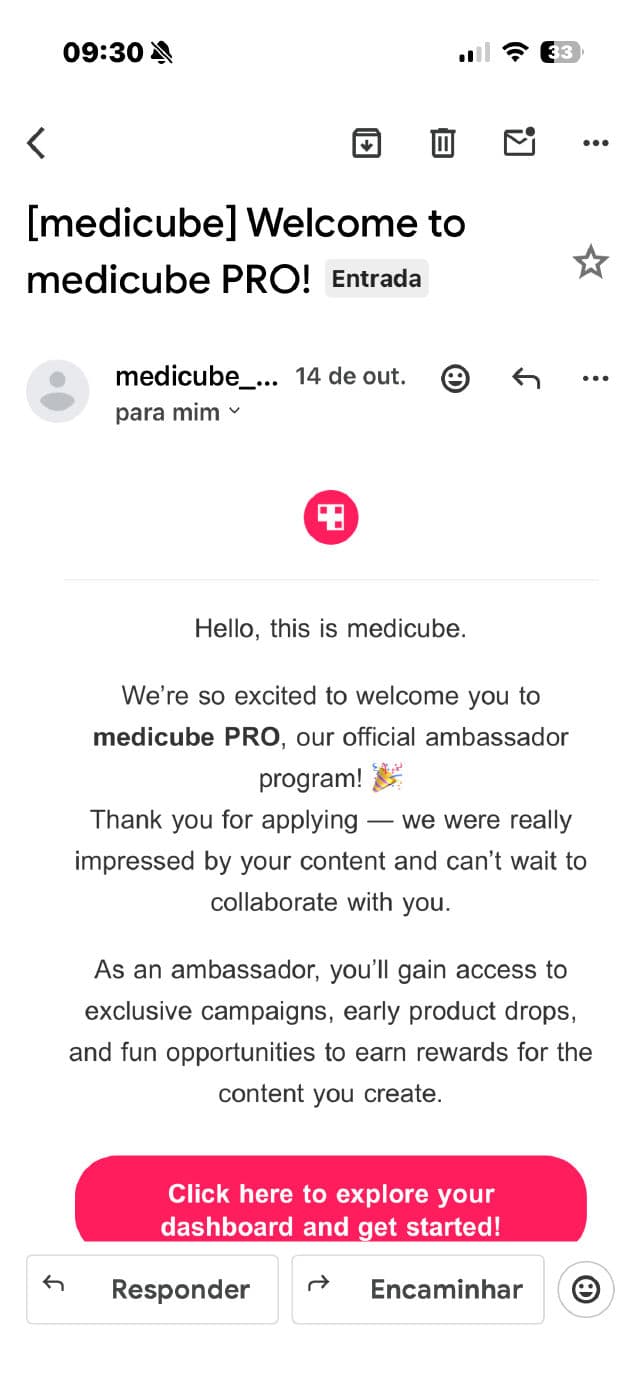Image resolution: width=640 pixels, height=1391 pixels.
Task: Tap the email subject title
Action: (245, 251)
